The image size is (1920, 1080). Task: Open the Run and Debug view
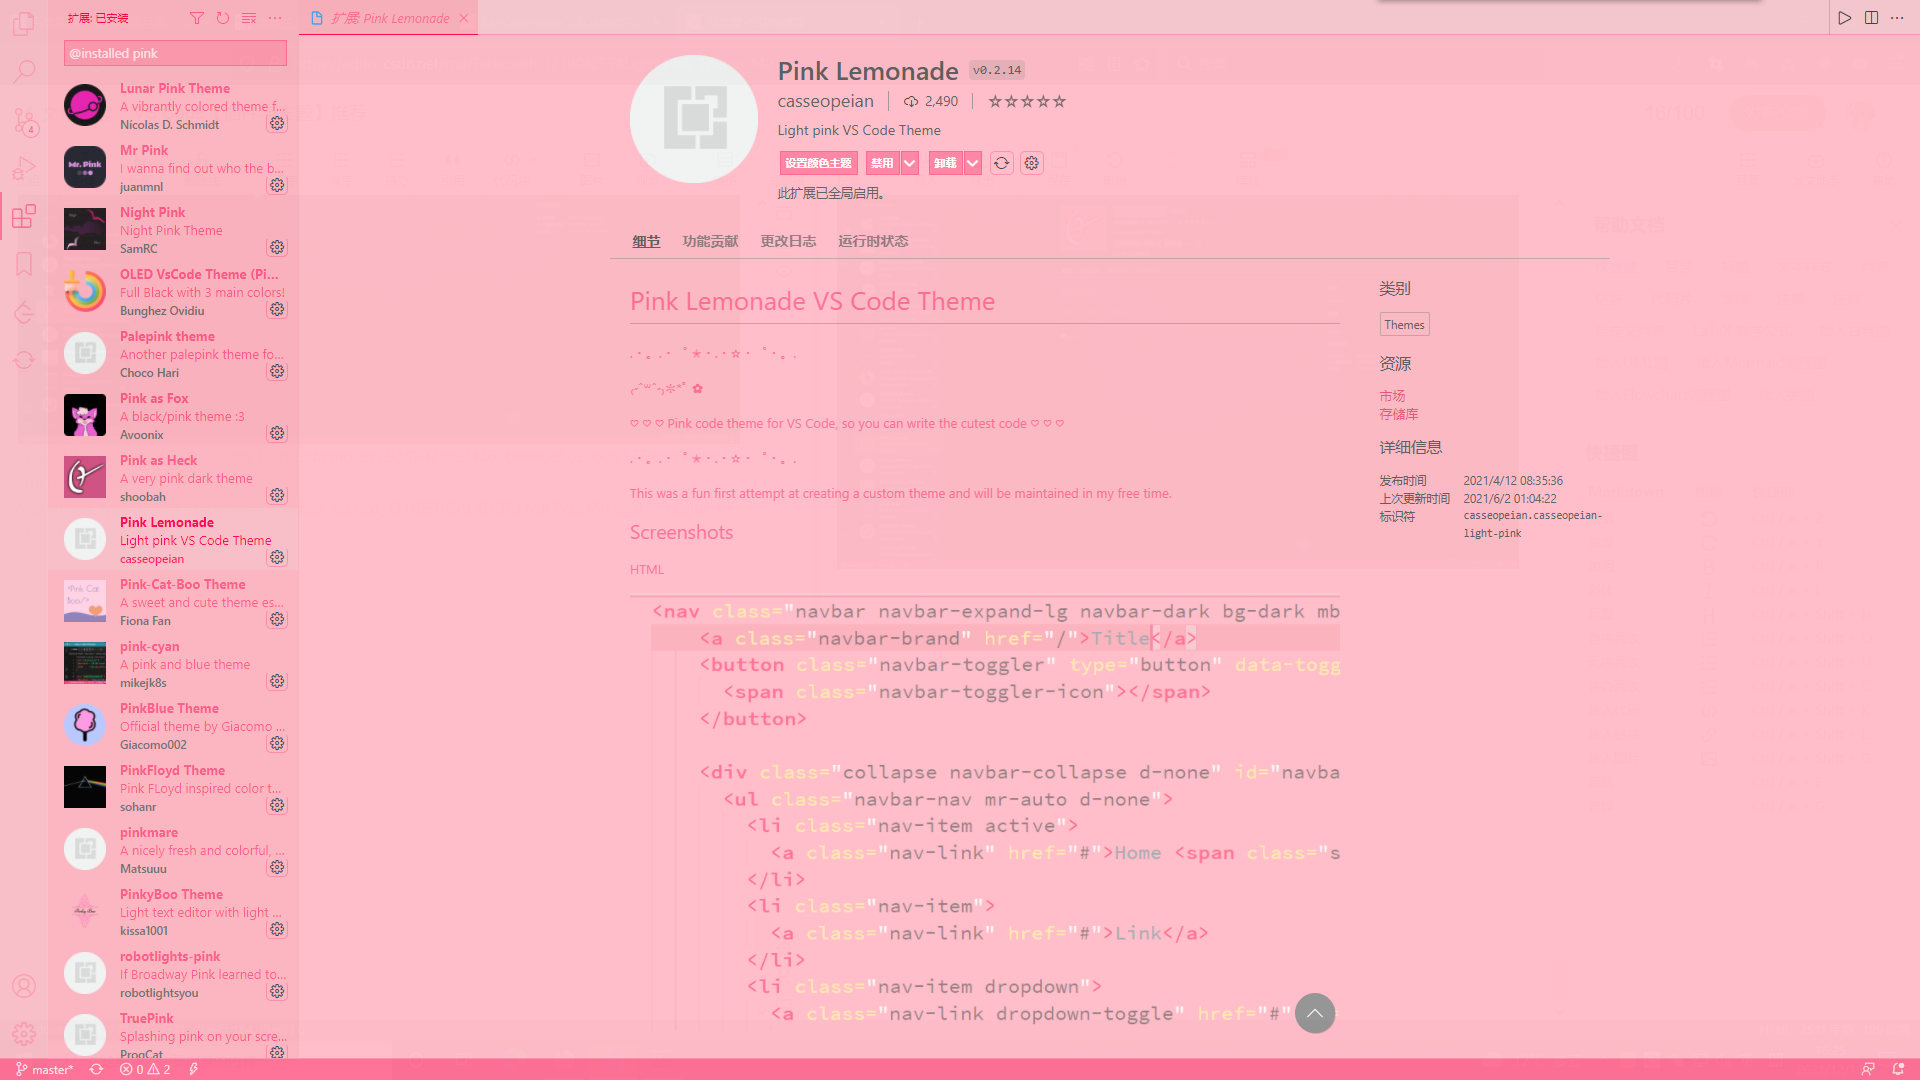(x=24, y=168)
